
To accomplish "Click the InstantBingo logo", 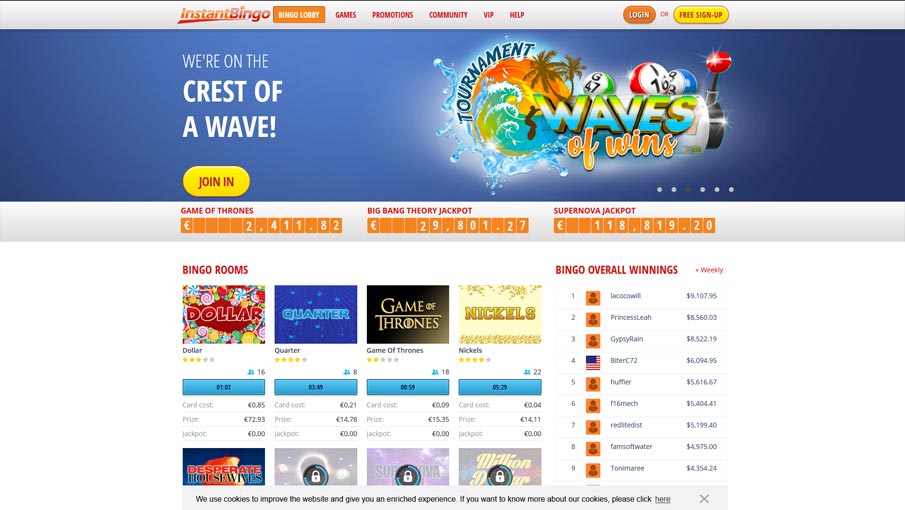I will click(224, 14).
